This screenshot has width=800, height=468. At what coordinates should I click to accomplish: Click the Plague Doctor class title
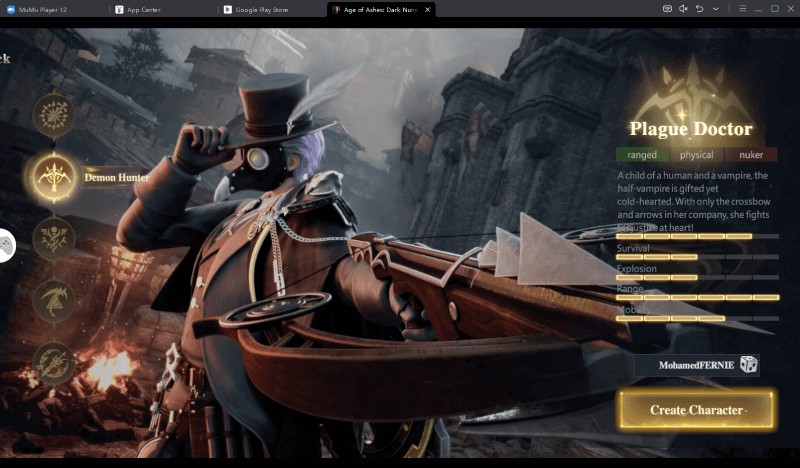[691, 129]
